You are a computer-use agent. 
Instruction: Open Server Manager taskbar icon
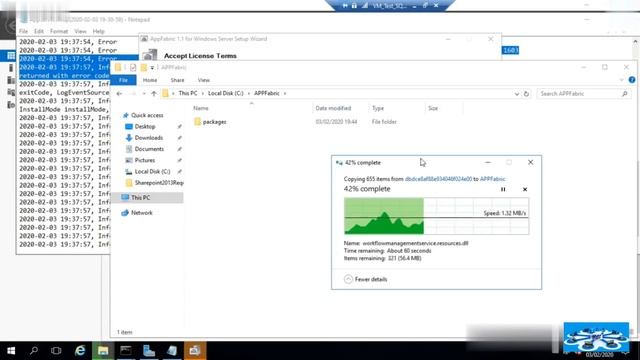tap(149, 351)
